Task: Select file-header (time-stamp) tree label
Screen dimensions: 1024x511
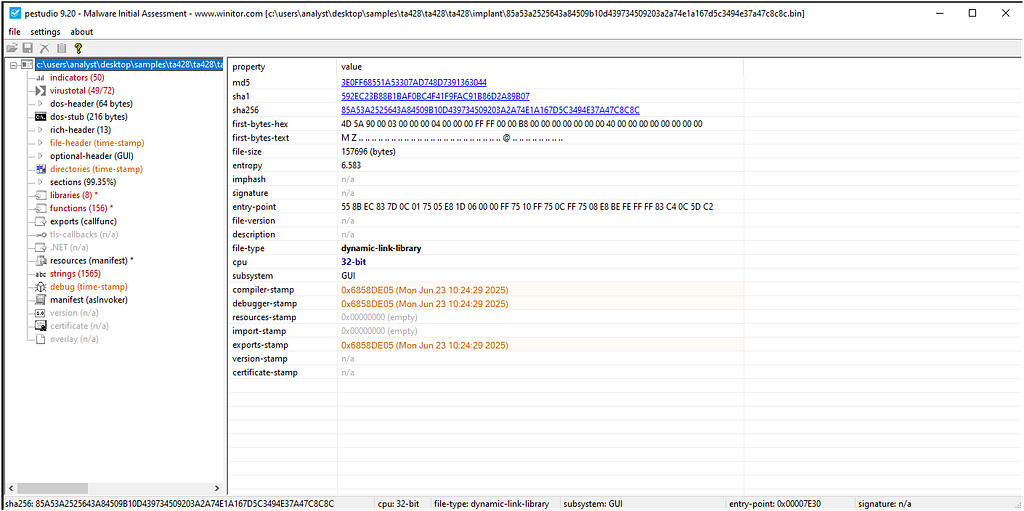Action: pos(97,143)
